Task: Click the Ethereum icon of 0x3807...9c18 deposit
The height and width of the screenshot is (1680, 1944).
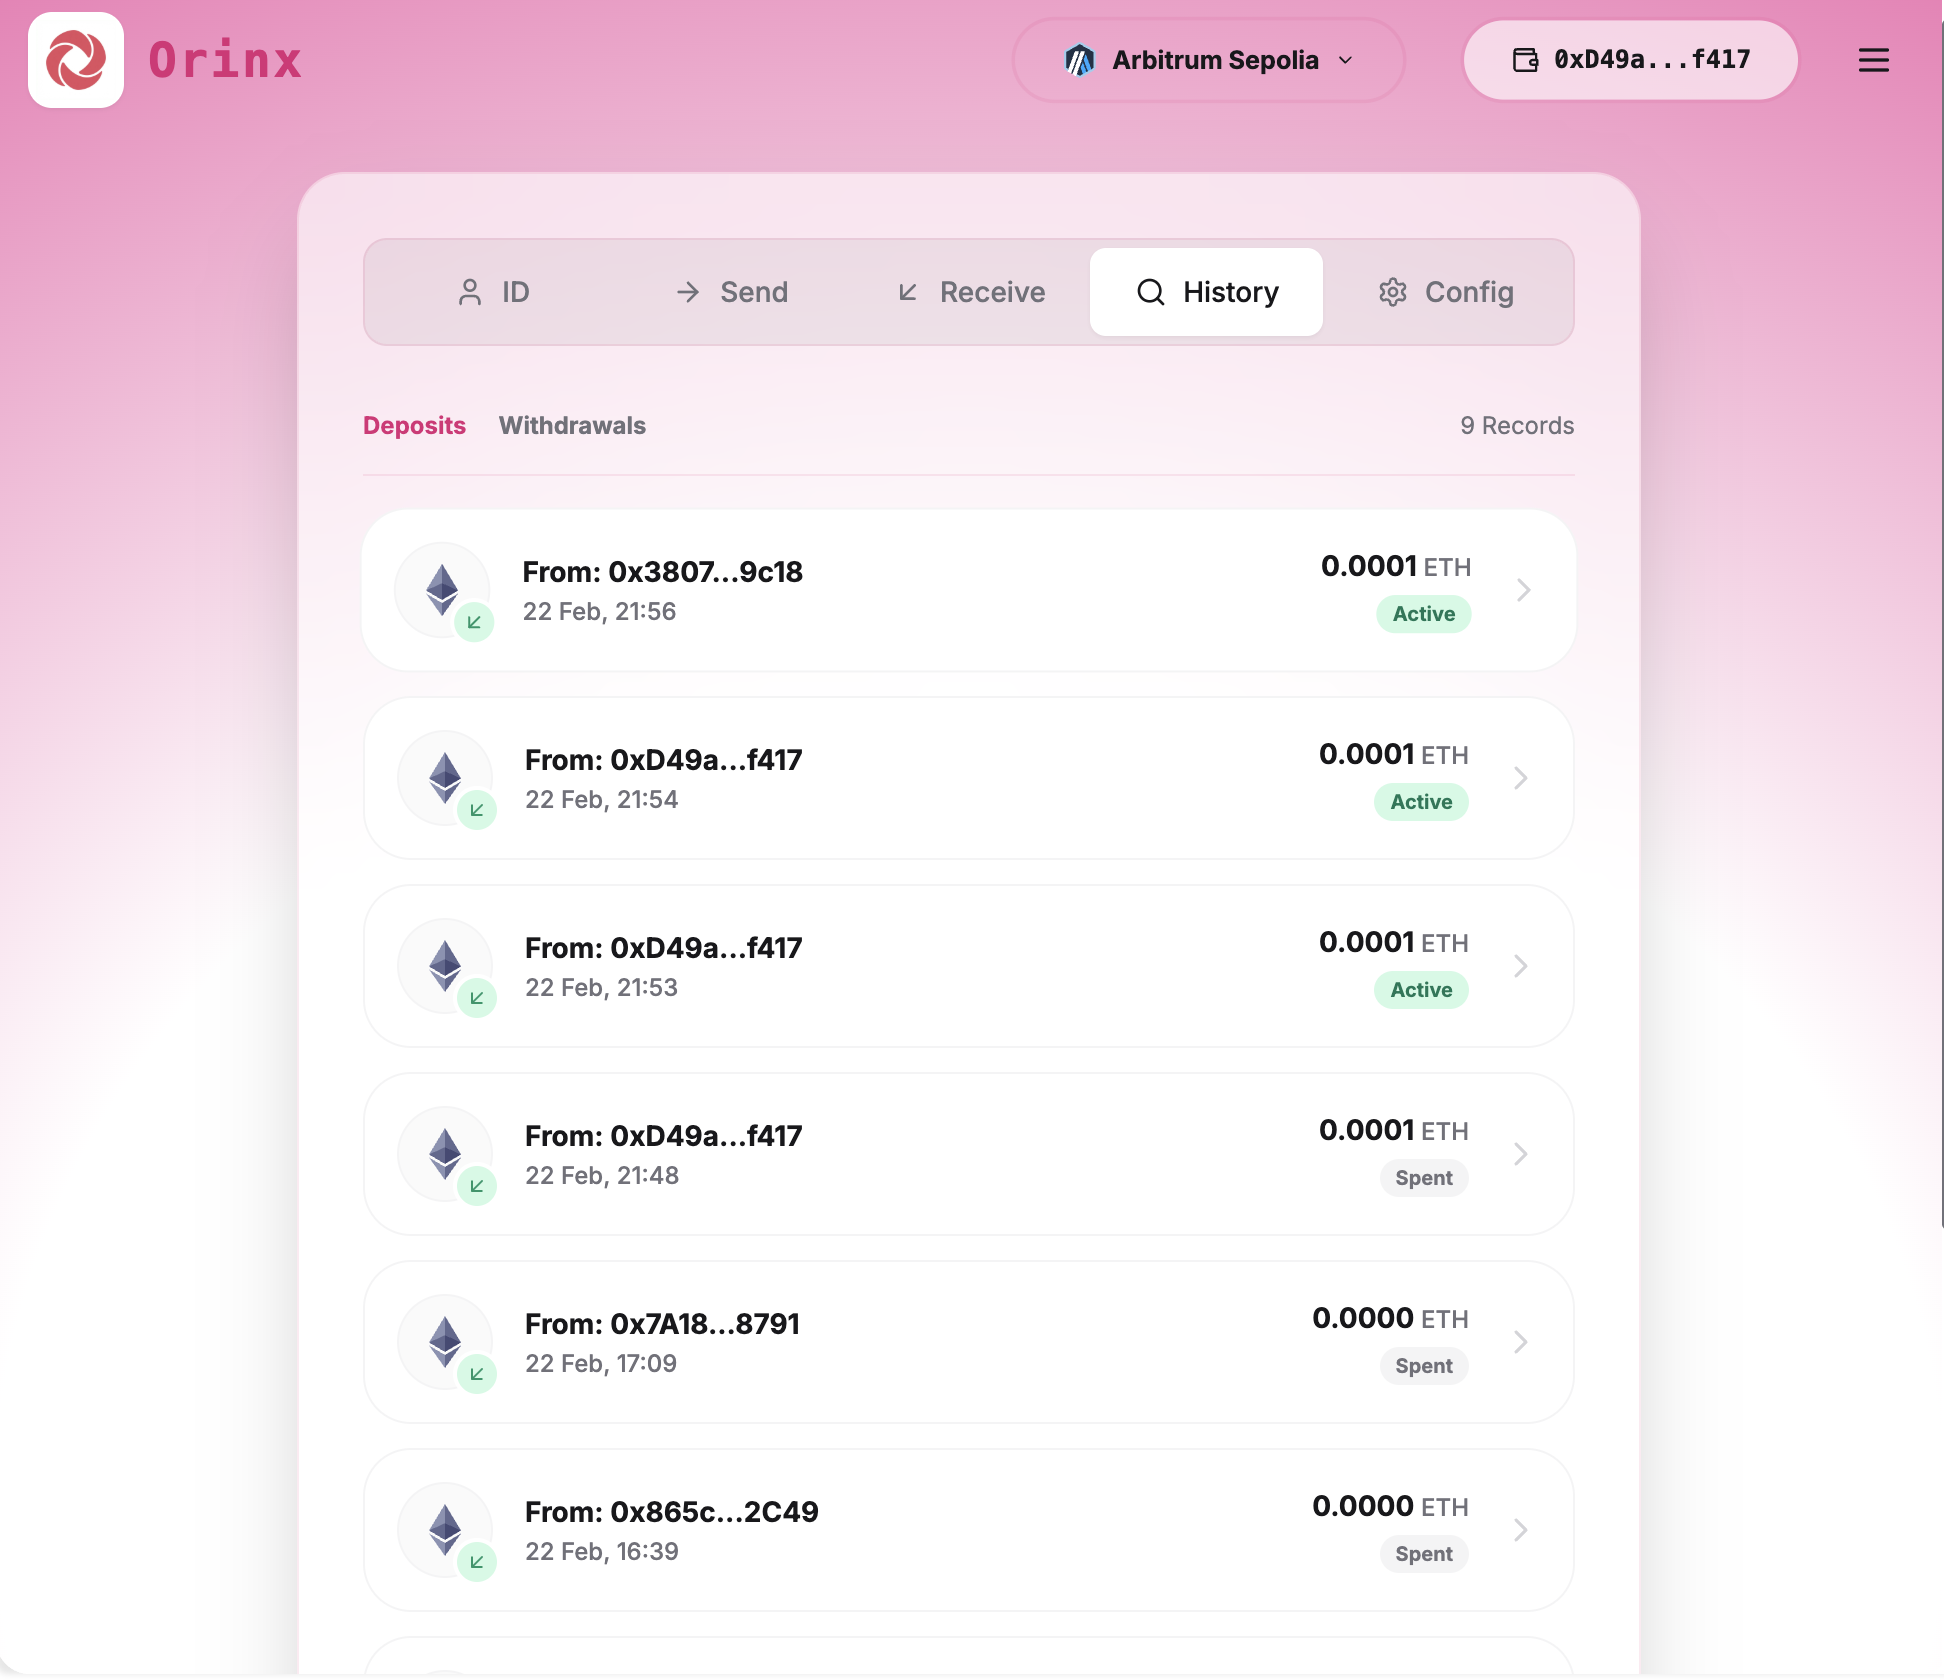Action: (442, 589)
